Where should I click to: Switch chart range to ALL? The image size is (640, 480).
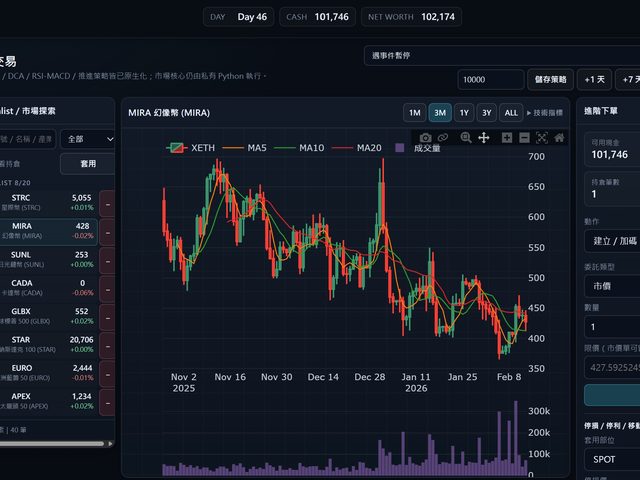click(x=511, y=113)
